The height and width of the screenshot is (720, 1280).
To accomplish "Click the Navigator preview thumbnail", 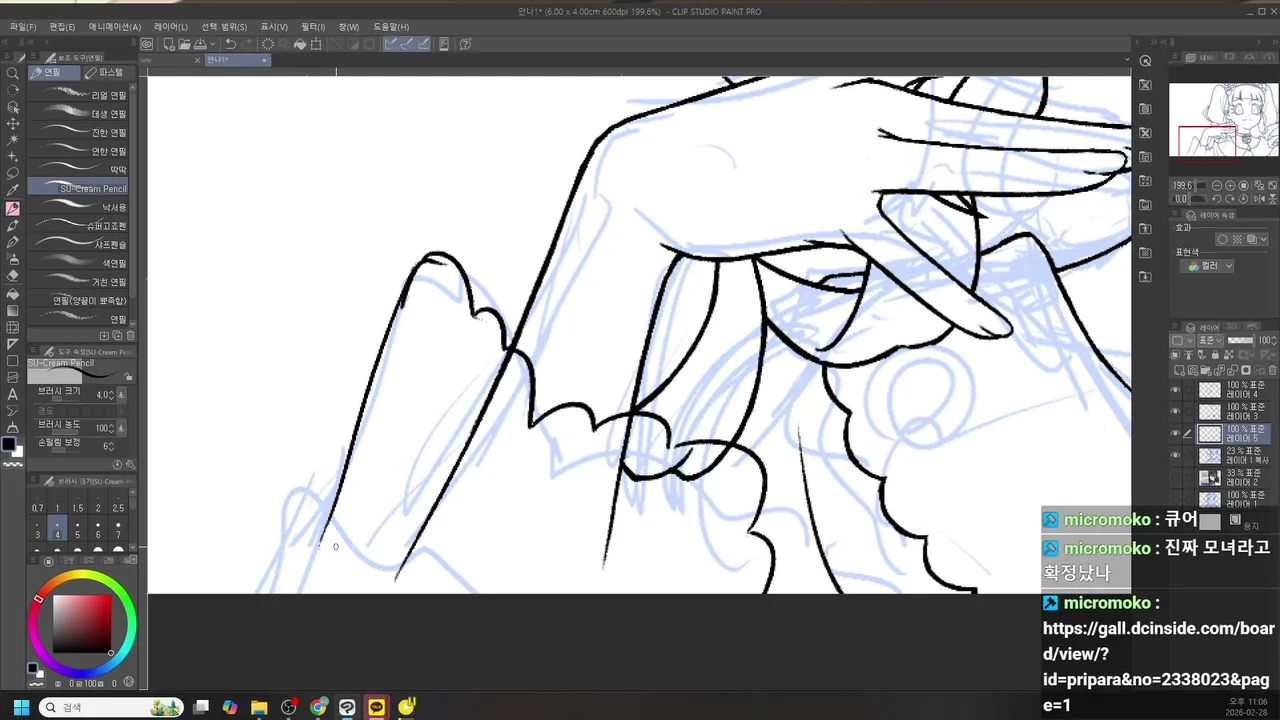I will click(x=1224, y=121).
